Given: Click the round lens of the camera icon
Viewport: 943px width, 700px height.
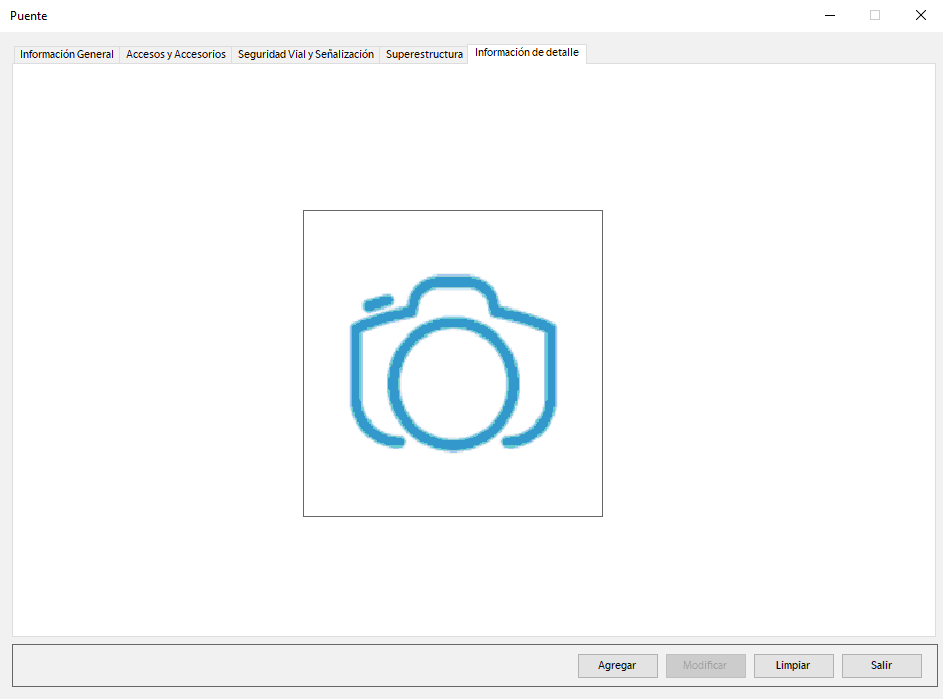Looking at the screenshot, I should (453, 382).
